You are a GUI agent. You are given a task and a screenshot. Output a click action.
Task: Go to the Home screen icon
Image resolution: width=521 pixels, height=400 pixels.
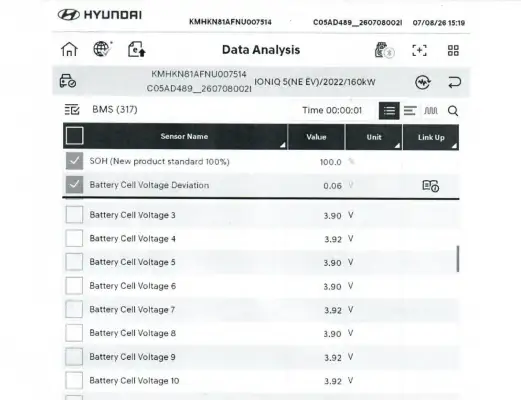tap(69, 49)
